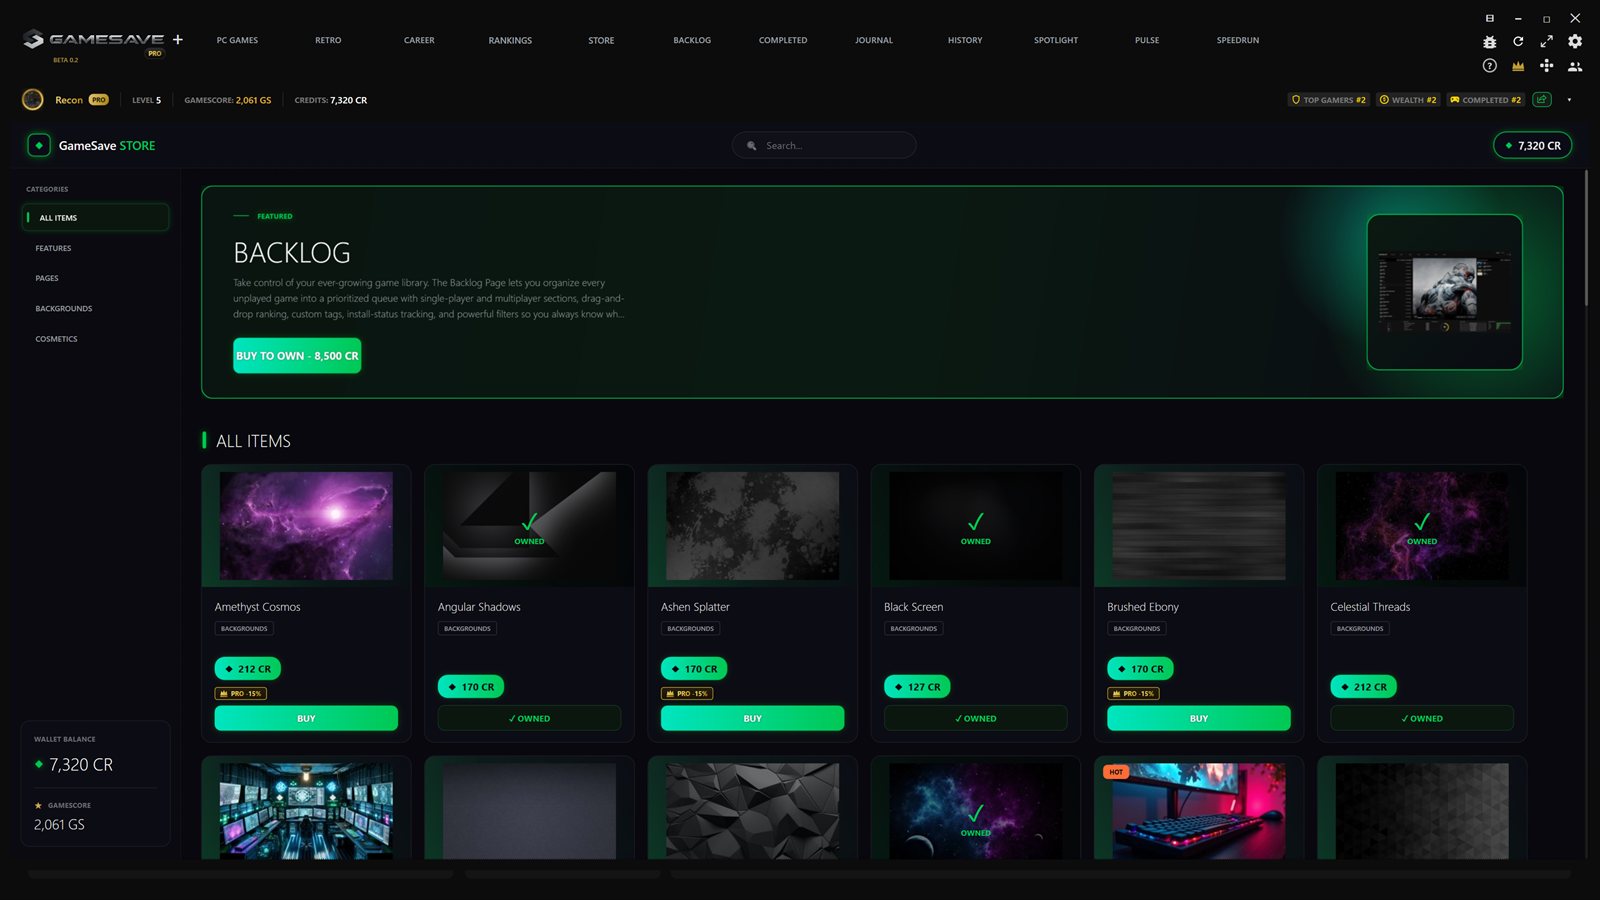Expand the profile bar dropdown arrow
The image size is (1600, 900).
[x=1569, y=100]
